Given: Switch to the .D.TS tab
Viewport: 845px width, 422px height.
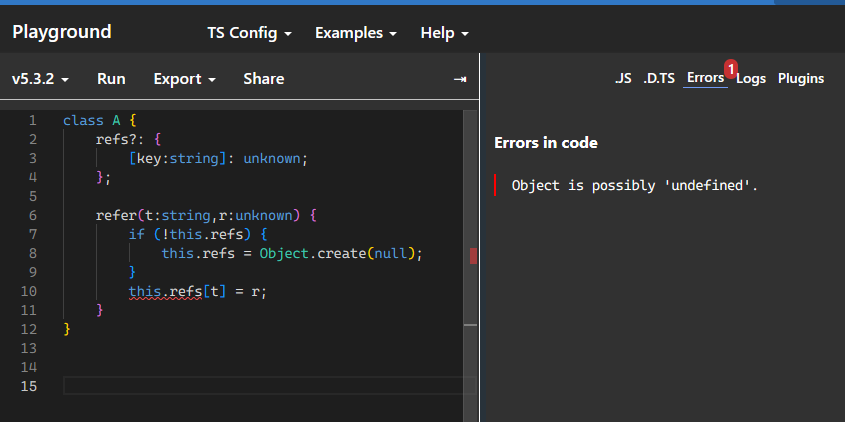Looking at the screenshot, I should pos(658,78).
